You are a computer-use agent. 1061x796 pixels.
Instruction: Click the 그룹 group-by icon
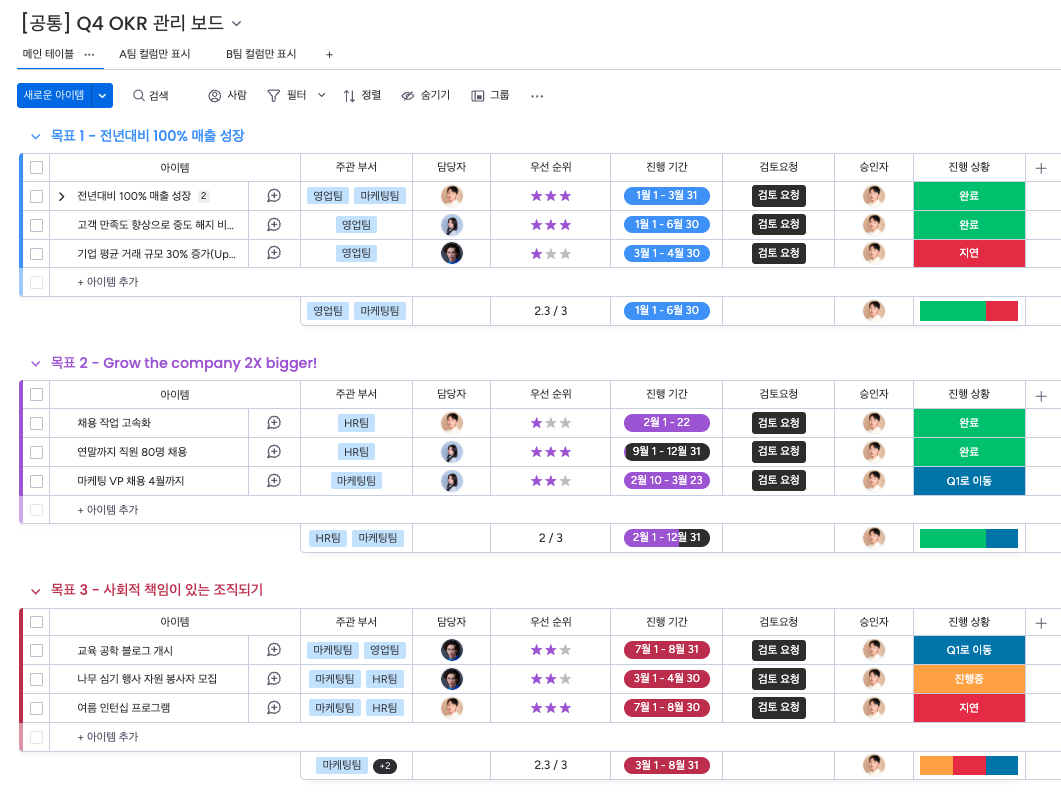(478, 96)
